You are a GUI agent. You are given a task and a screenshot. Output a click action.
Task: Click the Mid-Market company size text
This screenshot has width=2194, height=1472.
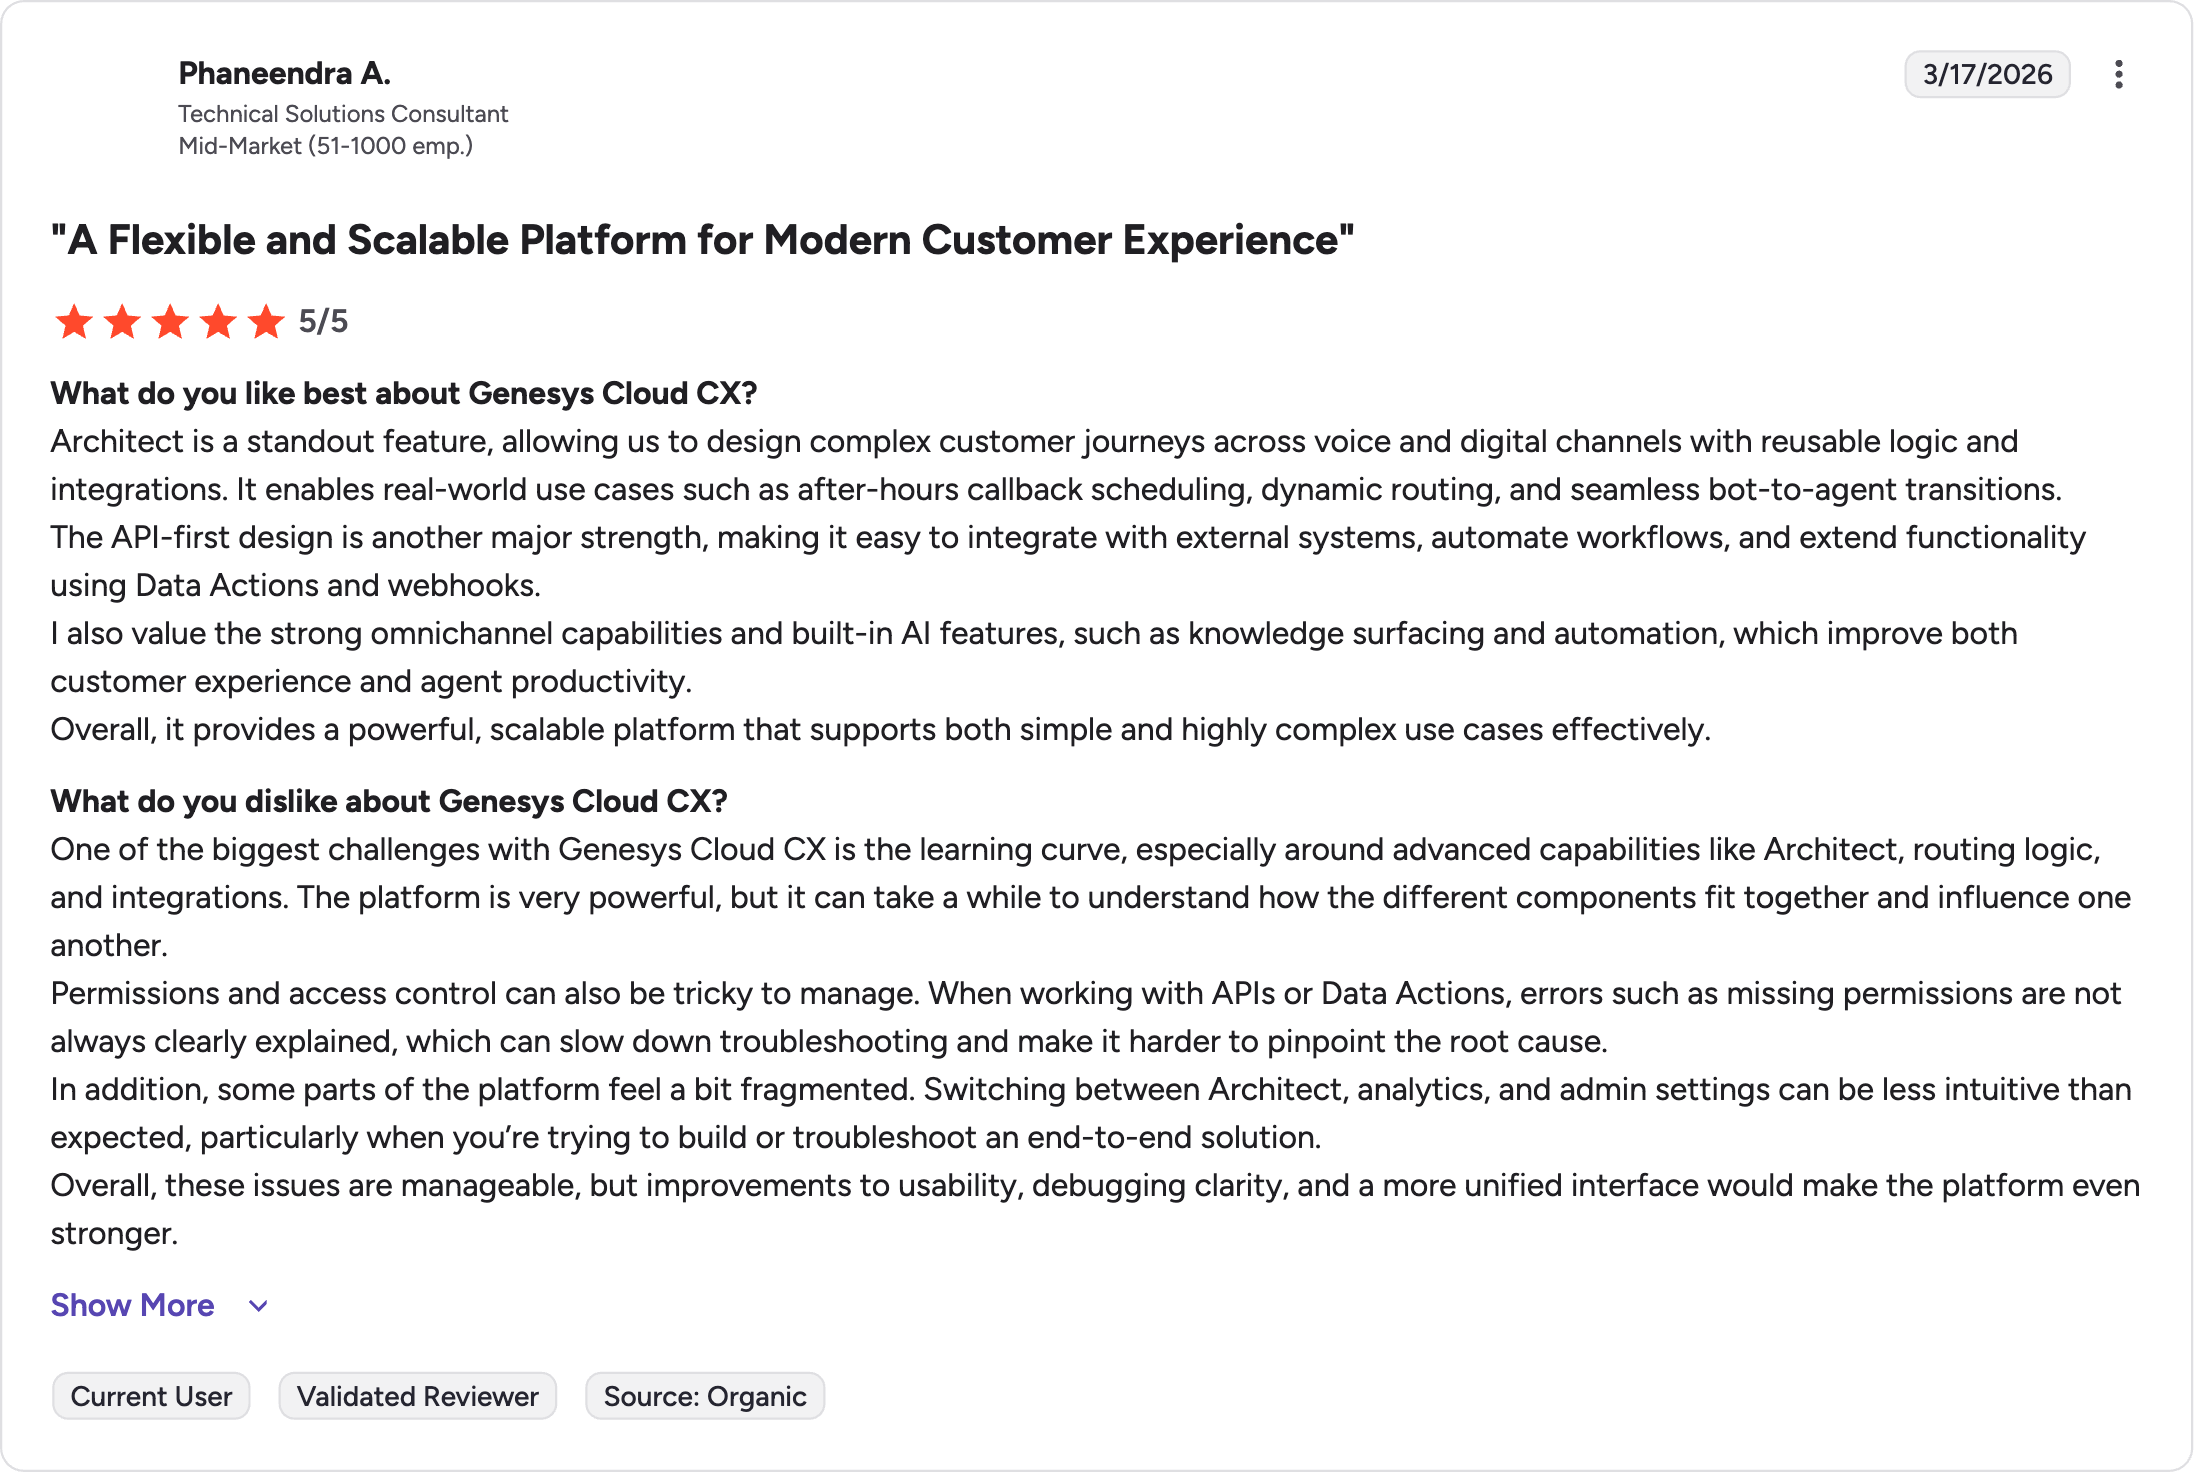(x=326, y=146)
